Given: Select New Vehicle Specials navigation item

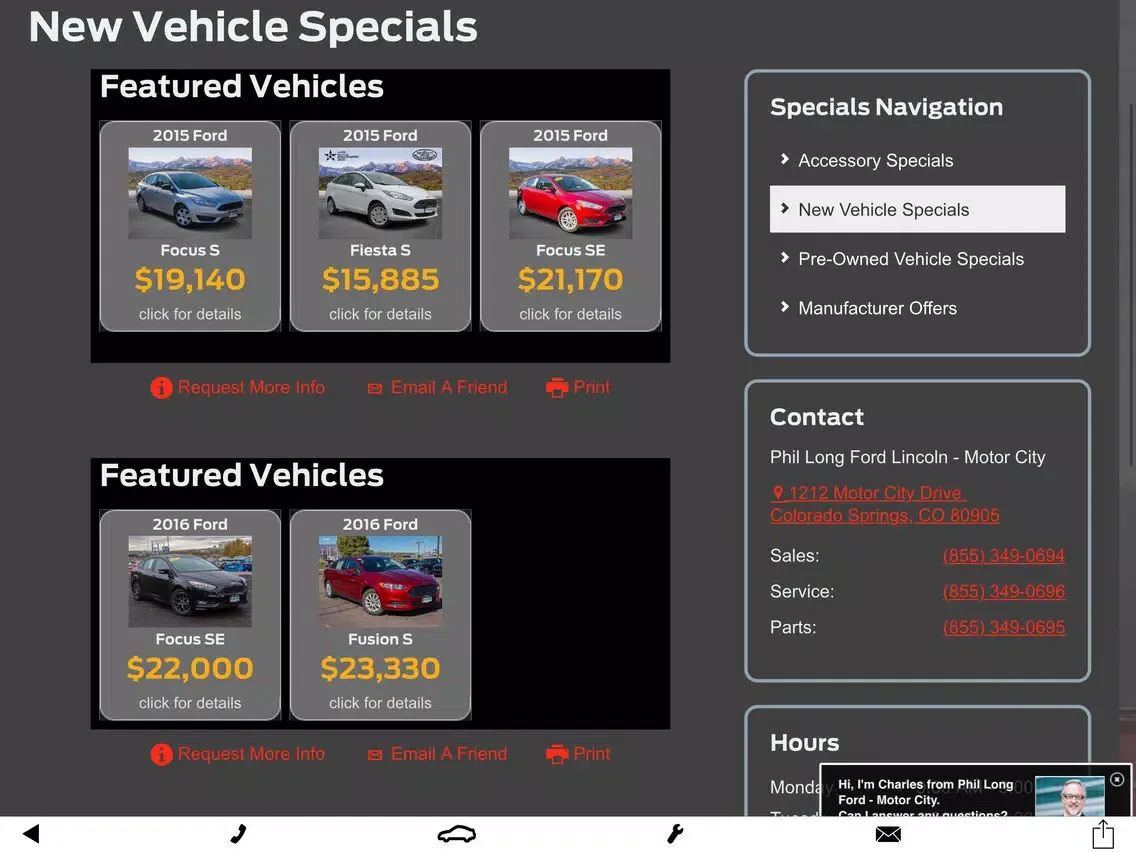Looking at the screenshot, I should (x=917, y=209).
